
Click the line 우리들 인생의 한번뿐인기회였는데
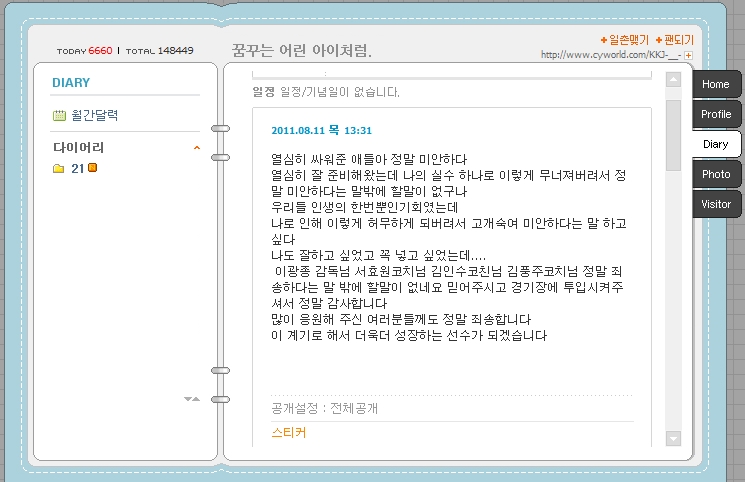pos(365,207)
